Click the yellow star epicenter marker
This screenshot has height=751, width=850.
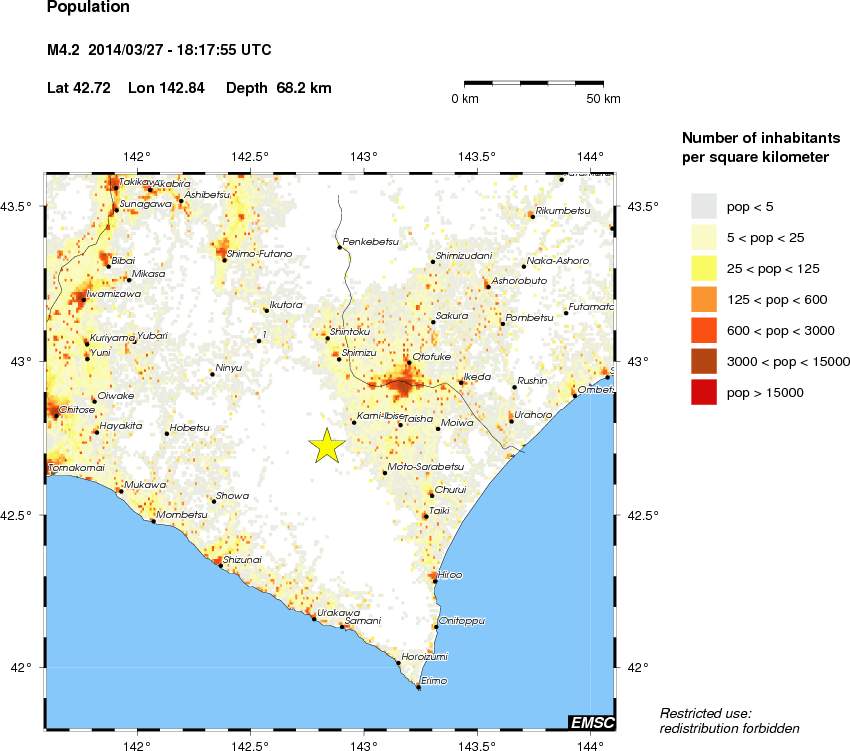(x=326, y=446)
